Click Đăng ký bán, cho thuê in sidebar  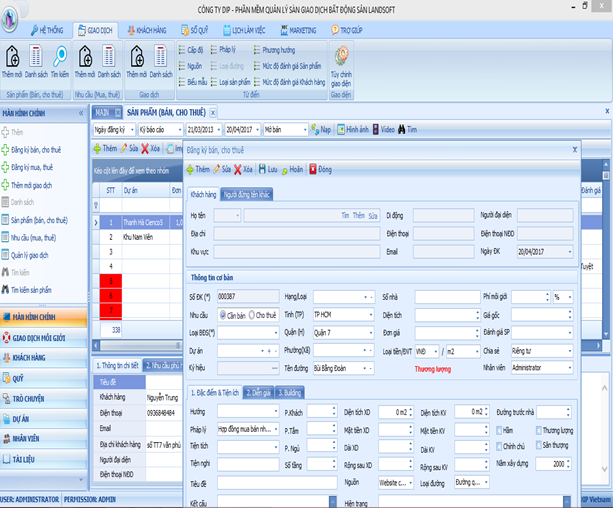pyautogui.click(x=34, y=148)
